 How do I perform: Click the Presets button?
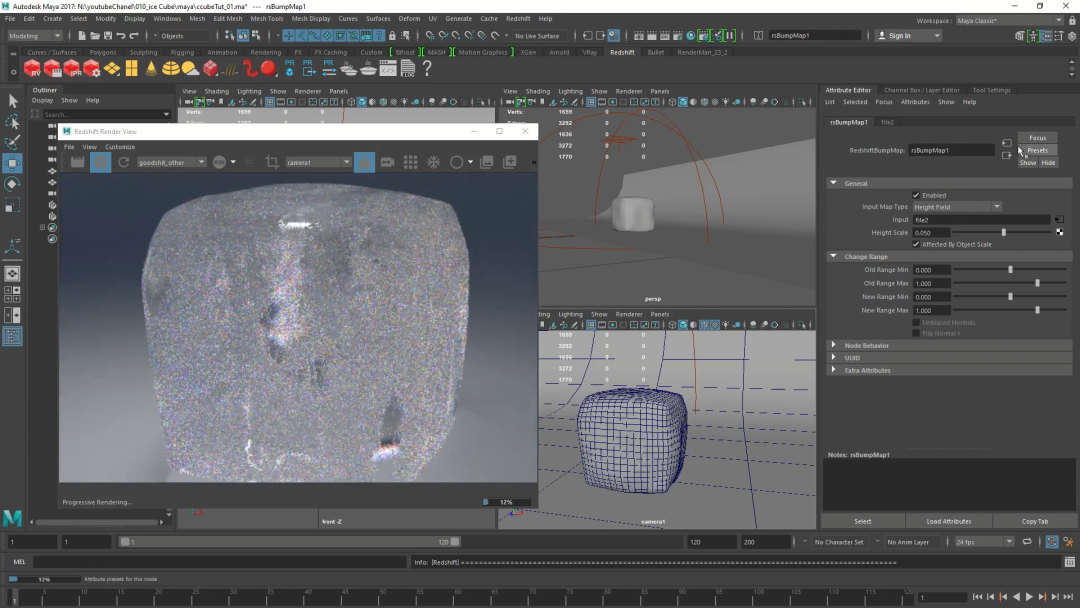pyautogui.click(x=1037, y=150)
